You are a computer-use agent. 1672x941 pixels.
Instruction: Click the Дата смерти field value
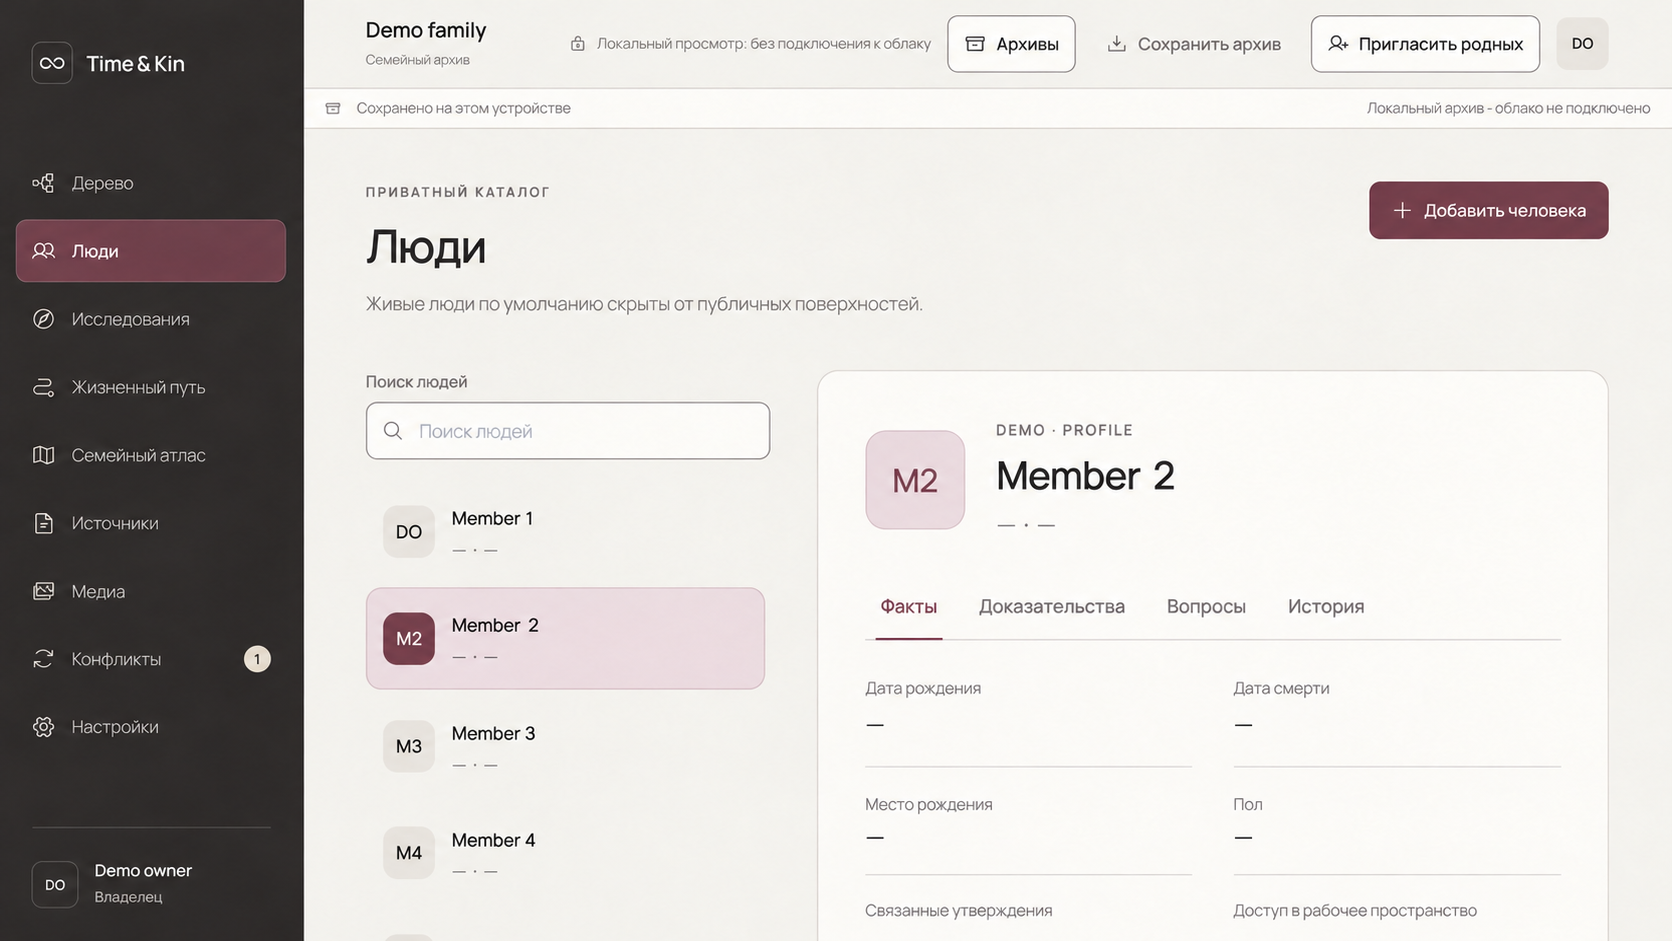[x=1243, y=724]
